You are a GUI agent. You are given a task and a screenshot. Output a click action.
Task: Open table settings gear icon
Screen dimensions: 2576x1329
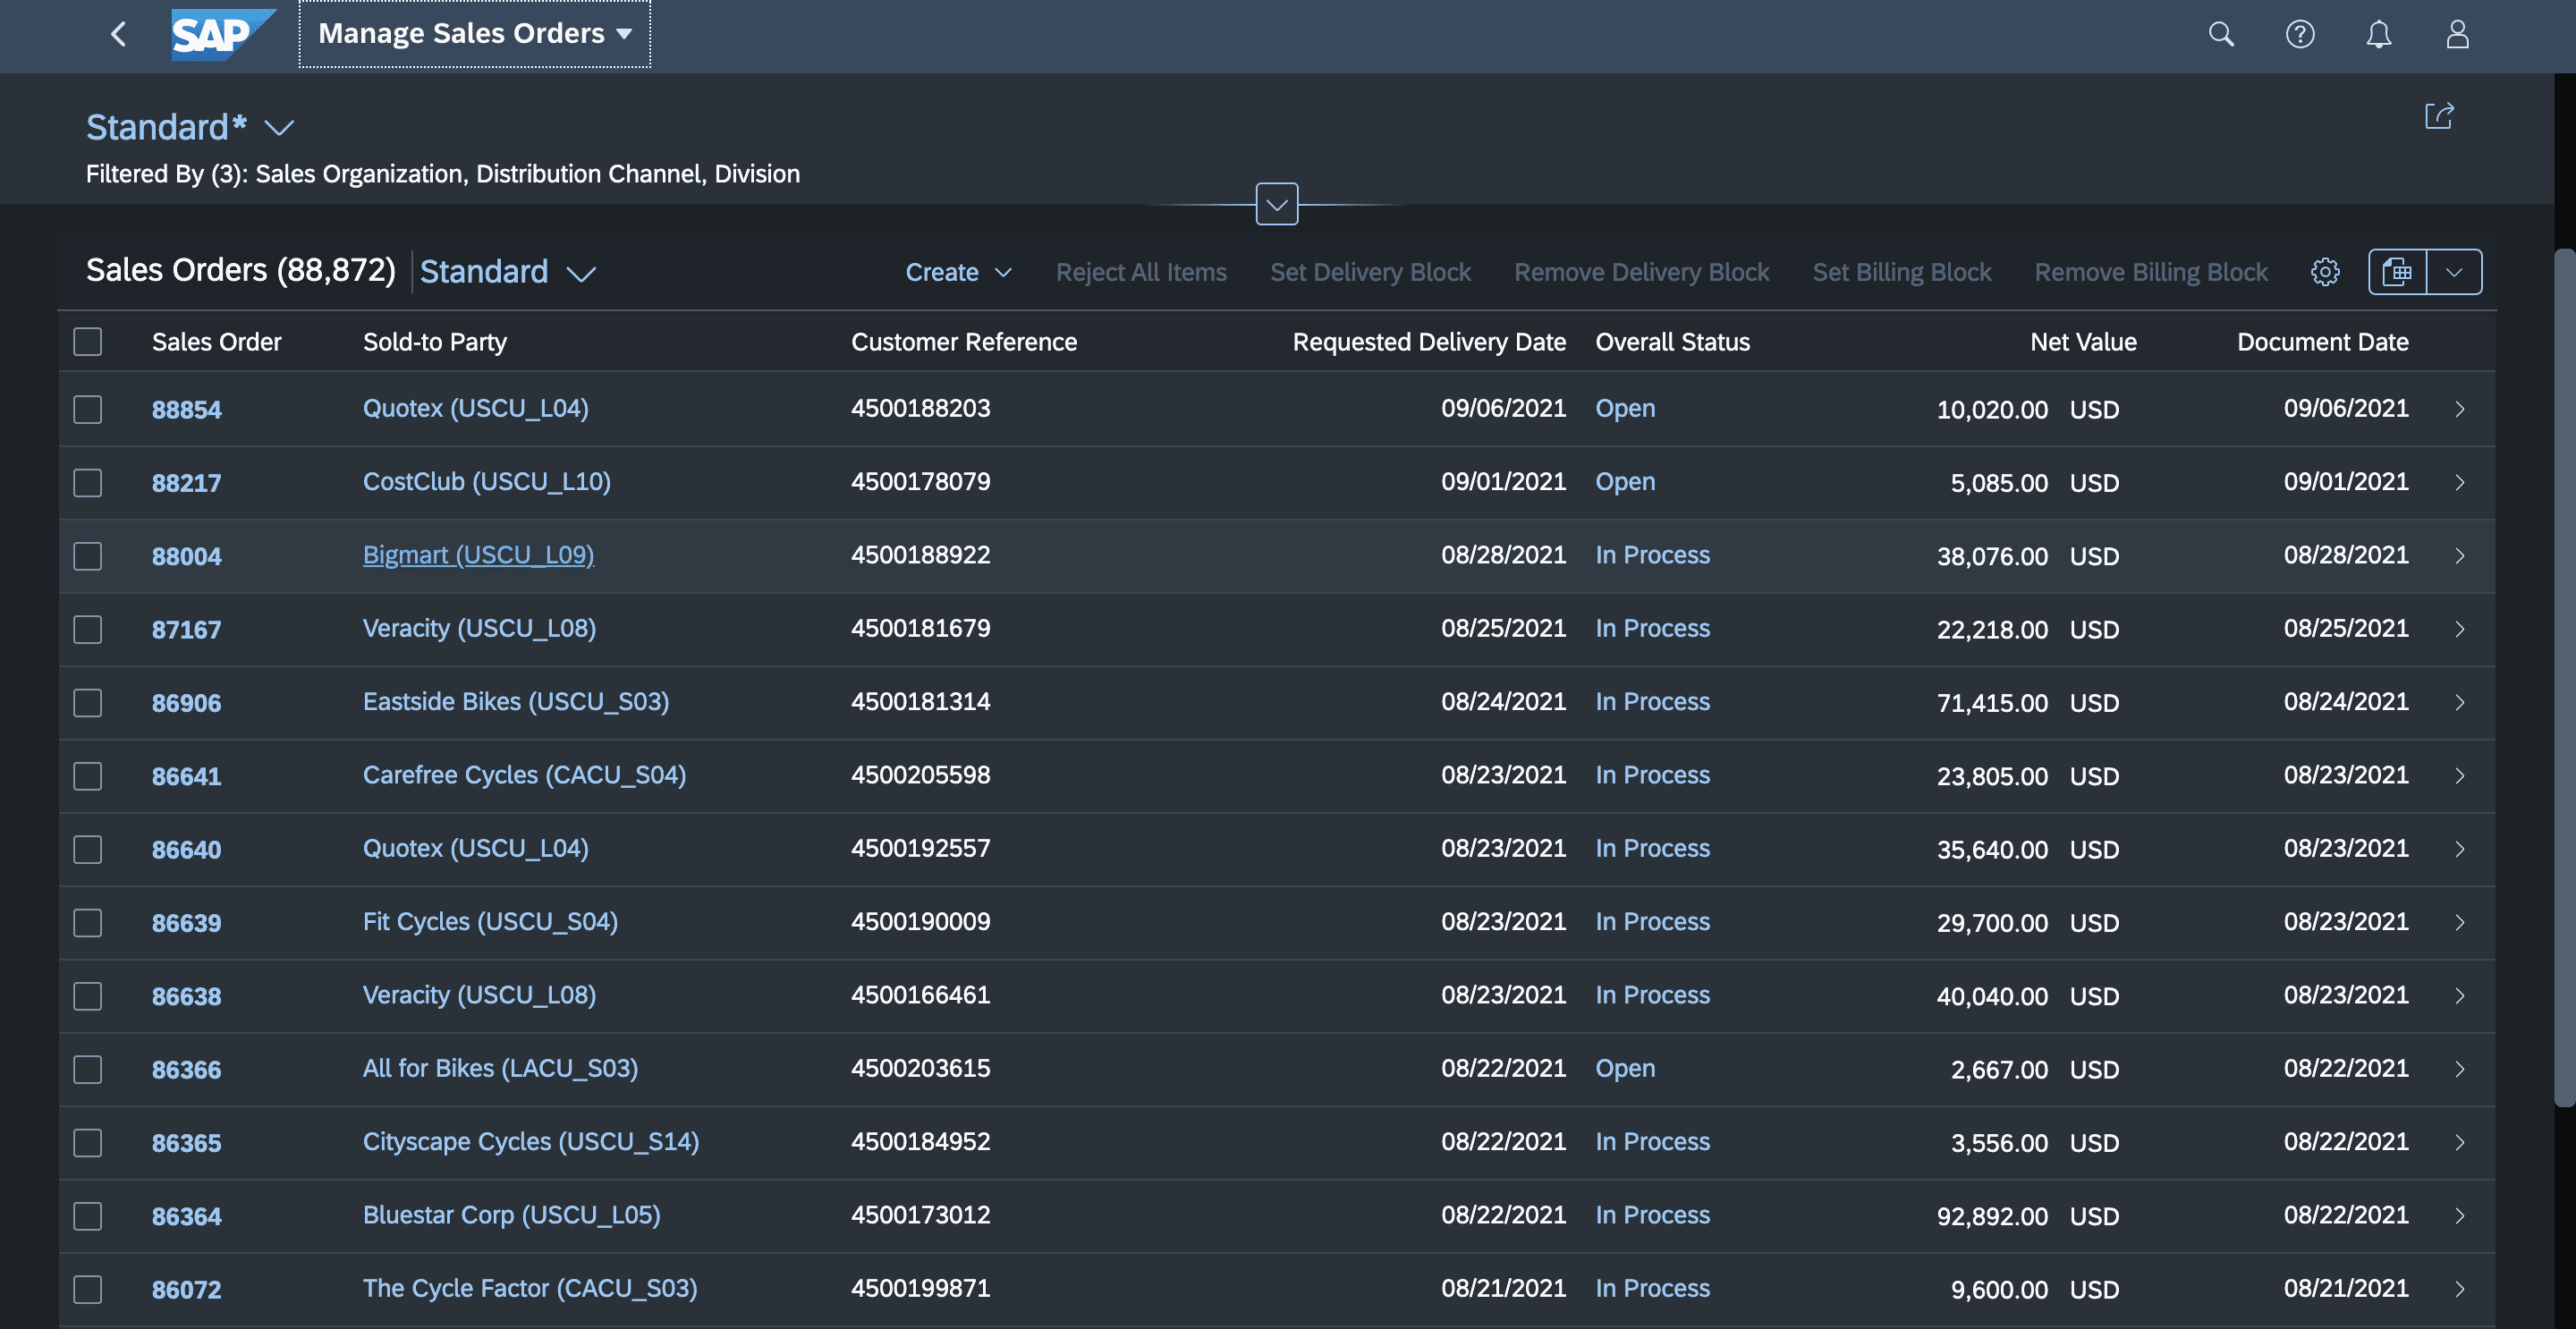click(x=2325, y=272)
